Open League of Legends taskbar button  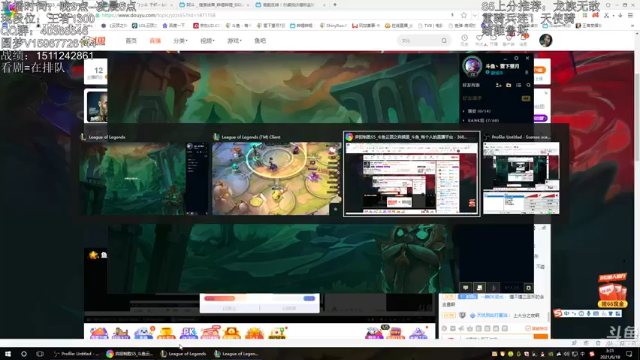184,354
